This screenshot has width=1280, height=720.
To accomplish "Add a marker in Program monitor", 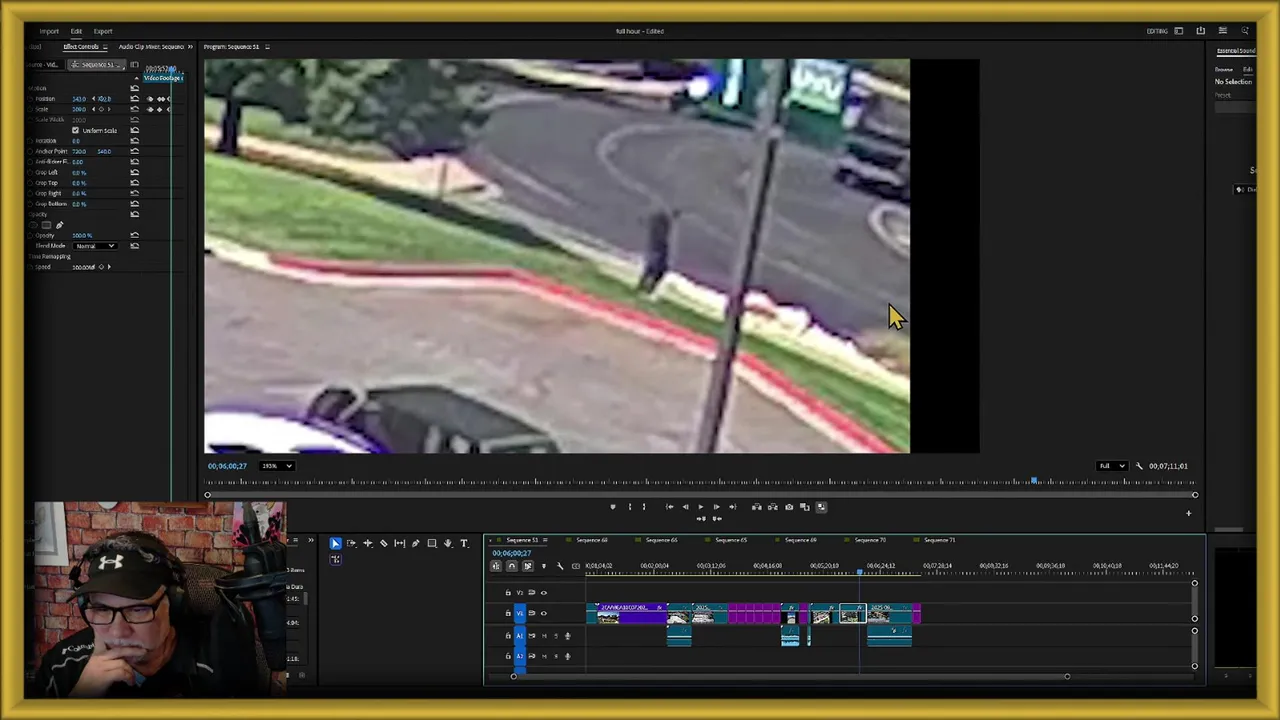I will (613, 507).
